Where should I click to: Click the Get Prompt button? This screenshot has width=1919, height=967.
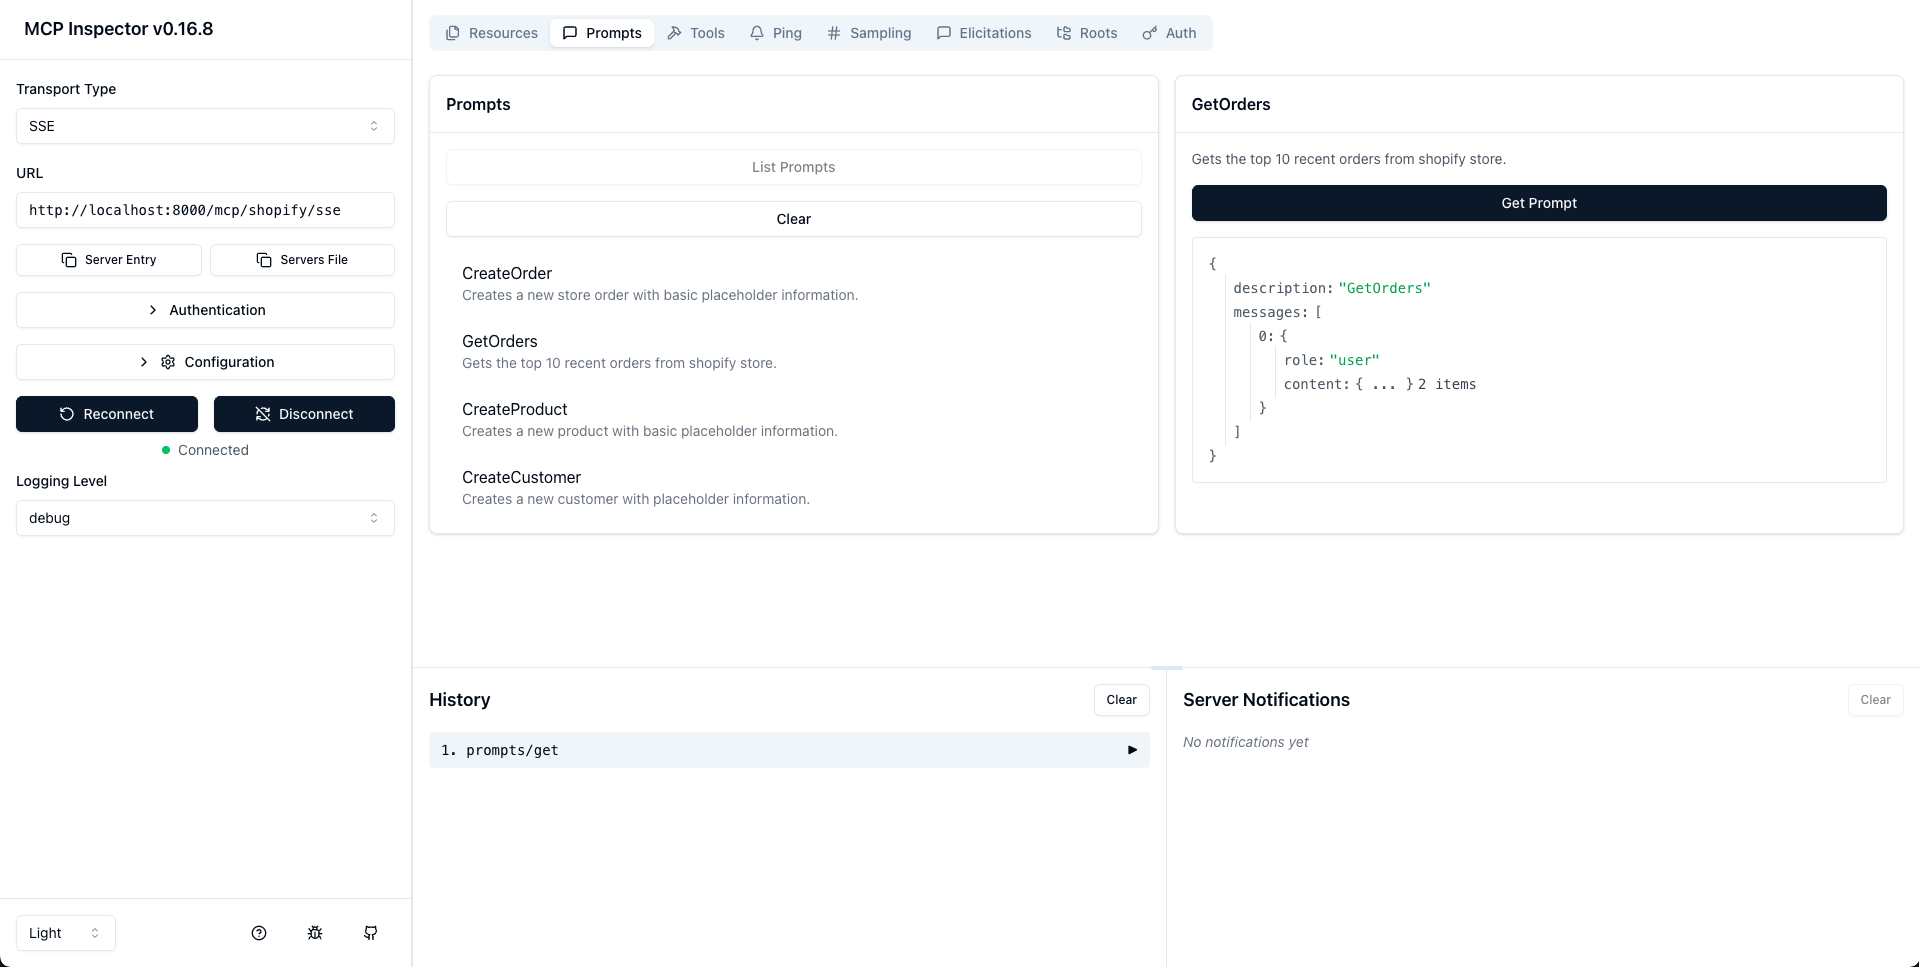pyautogui.click(x=1538, y=203)
